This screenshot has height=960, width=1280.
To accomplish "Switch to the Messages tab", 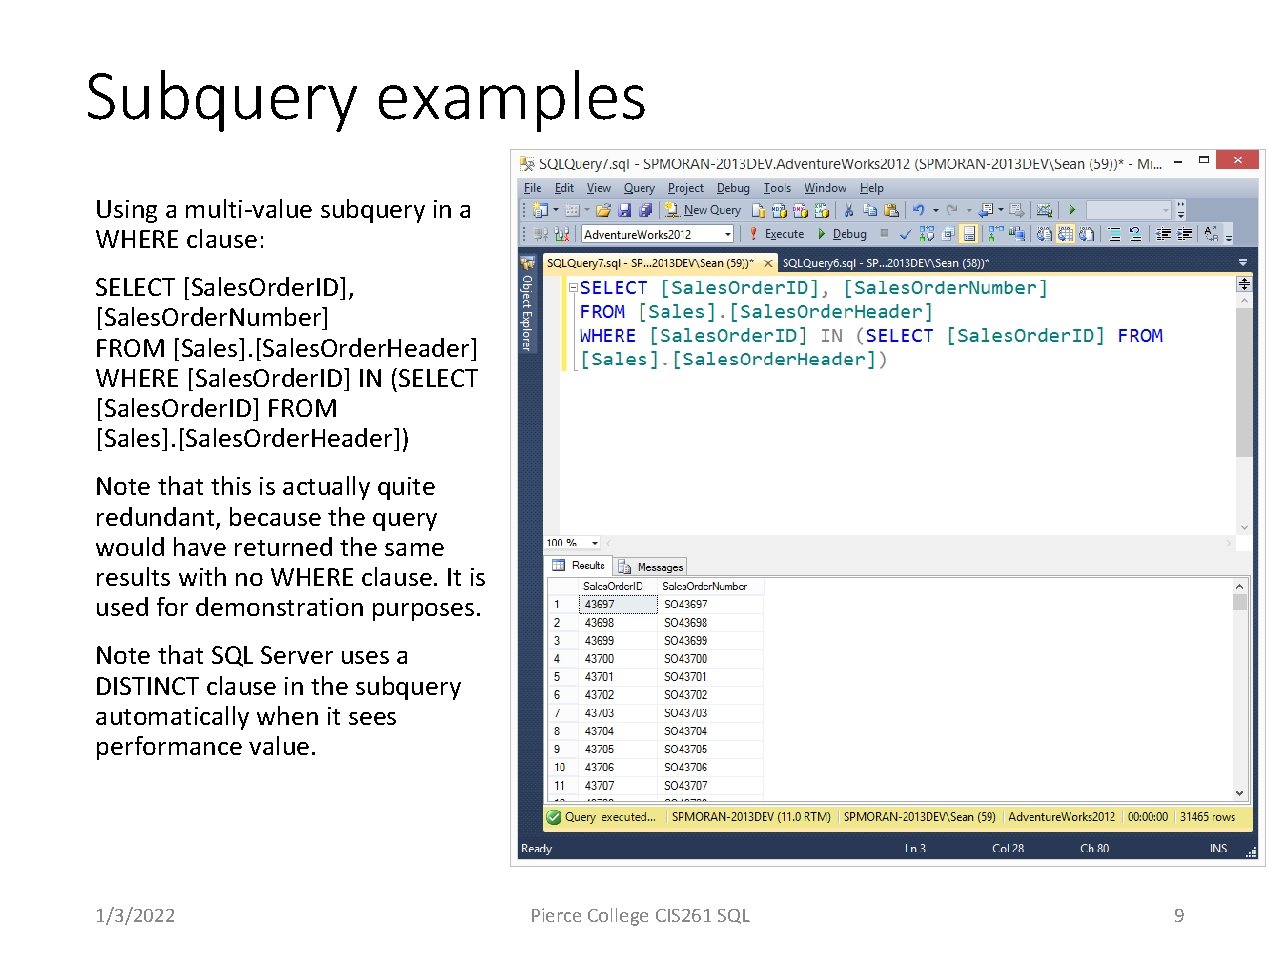I will 651,567.
